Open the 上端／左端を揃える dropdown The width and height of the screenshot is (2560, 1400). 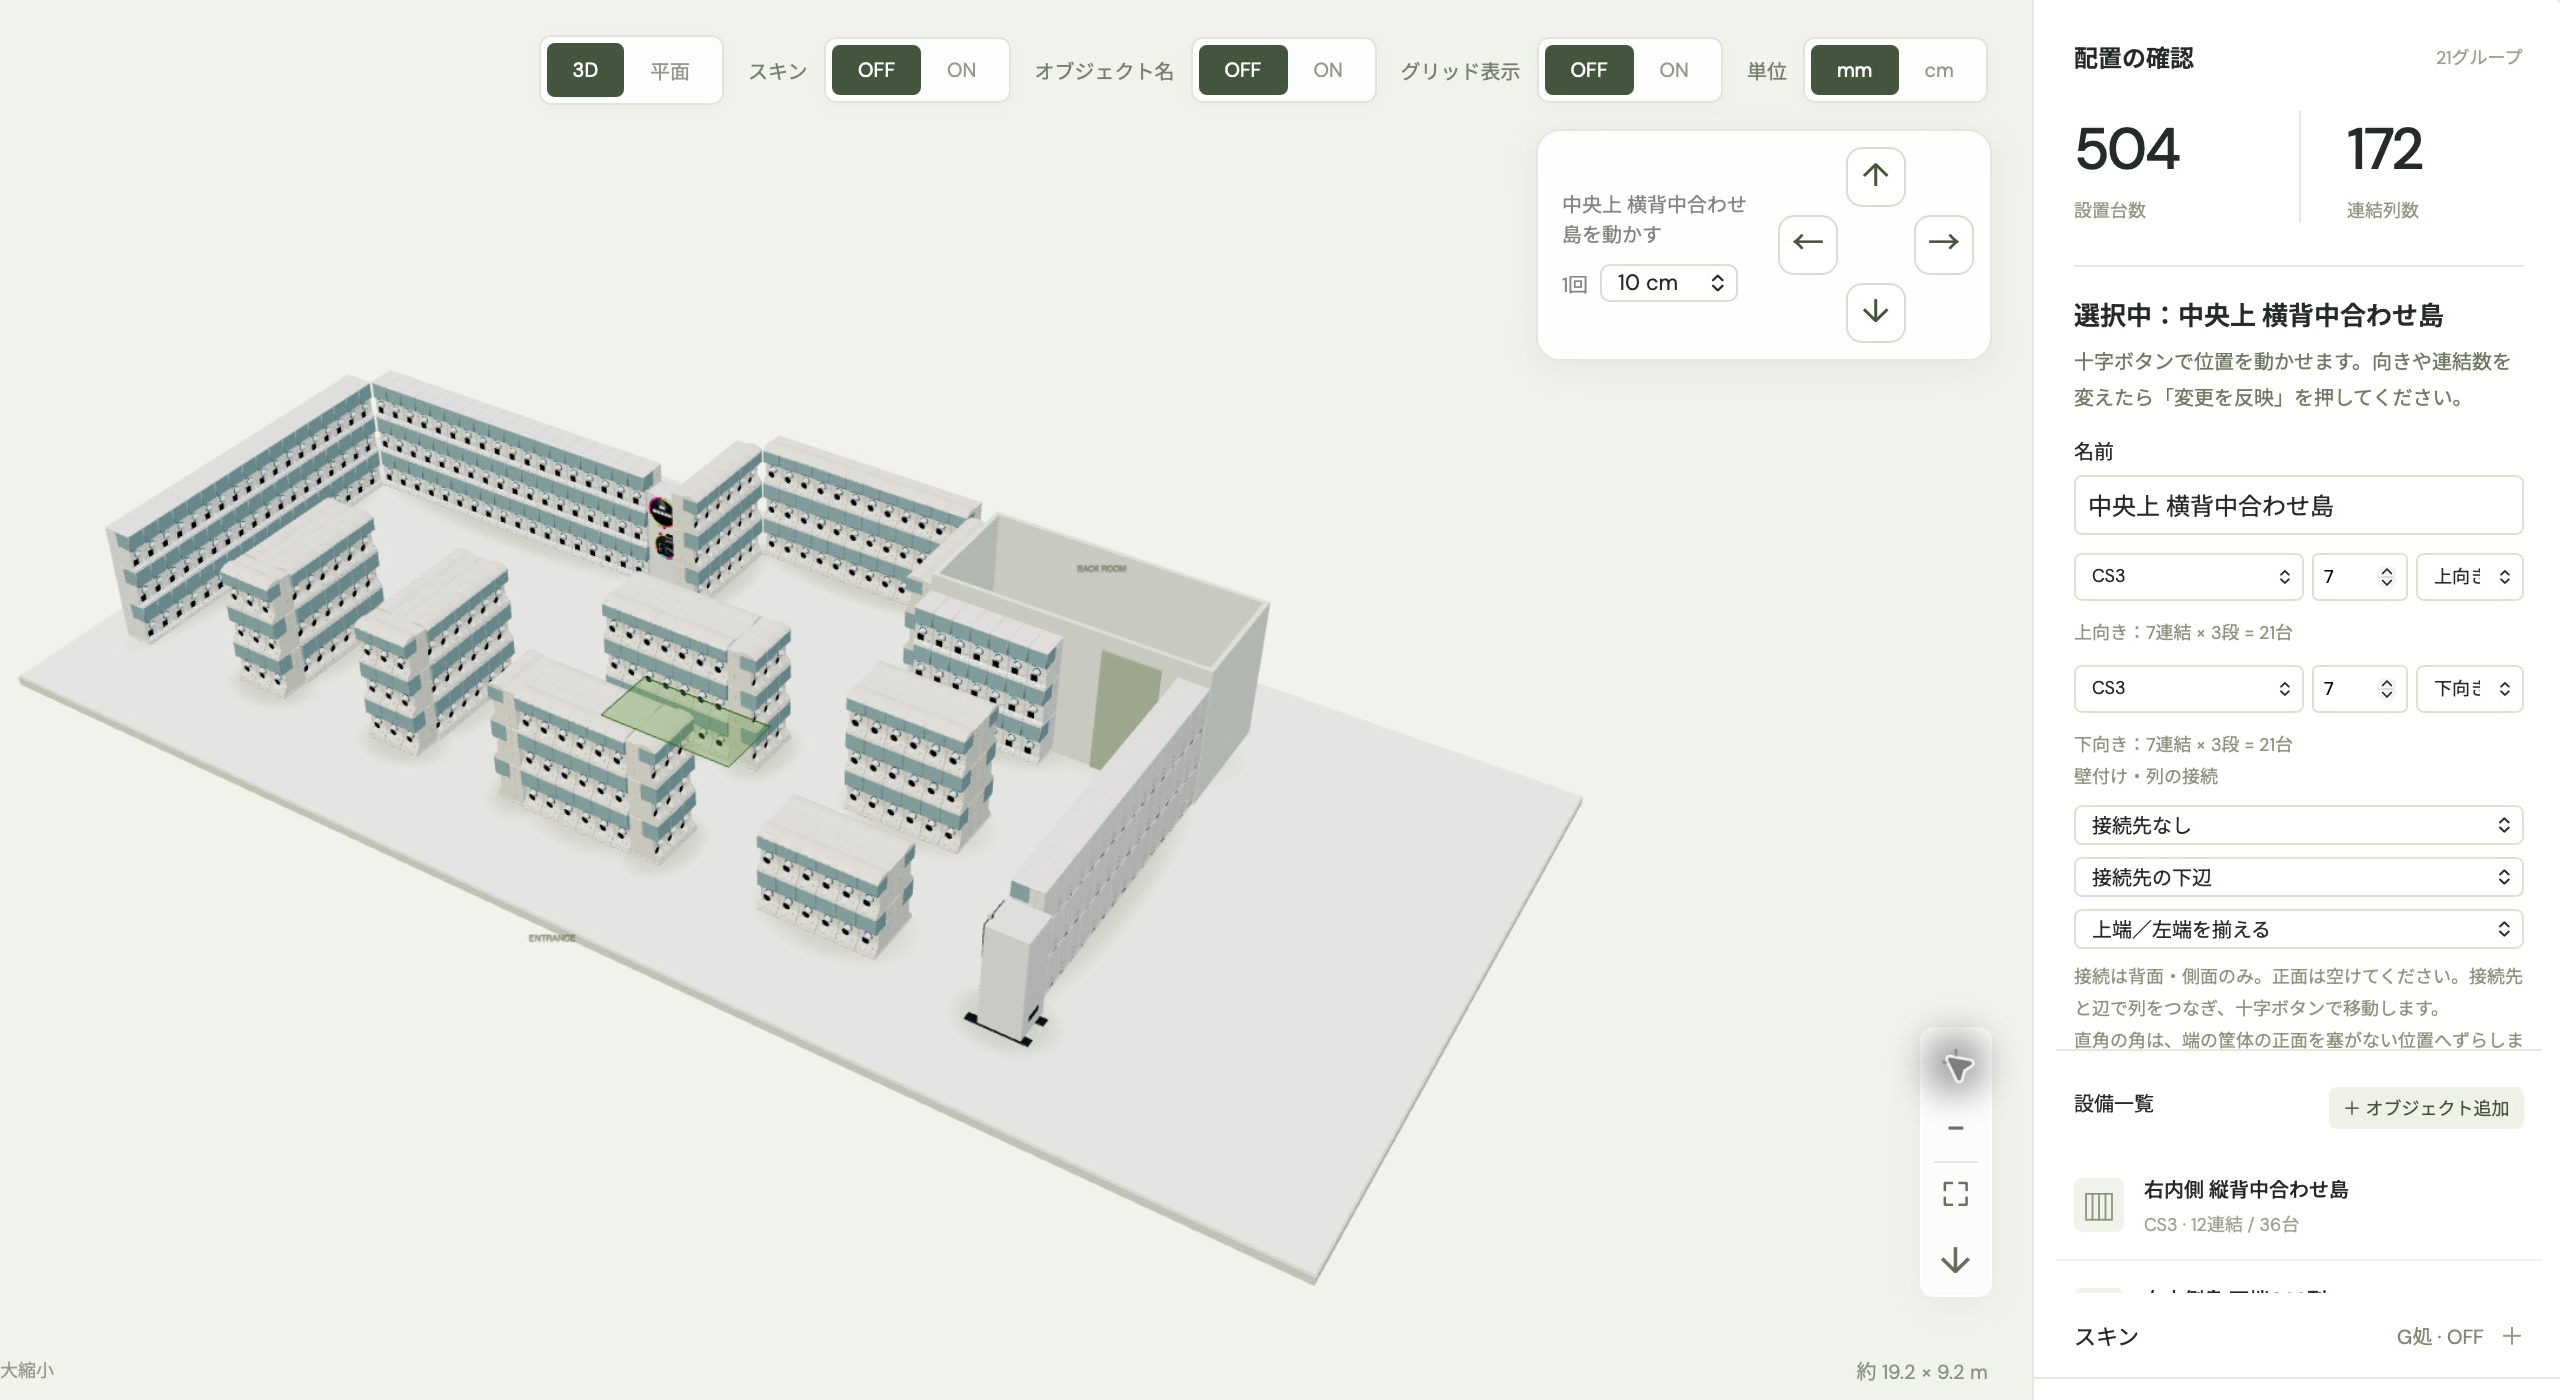[2298, 929]
